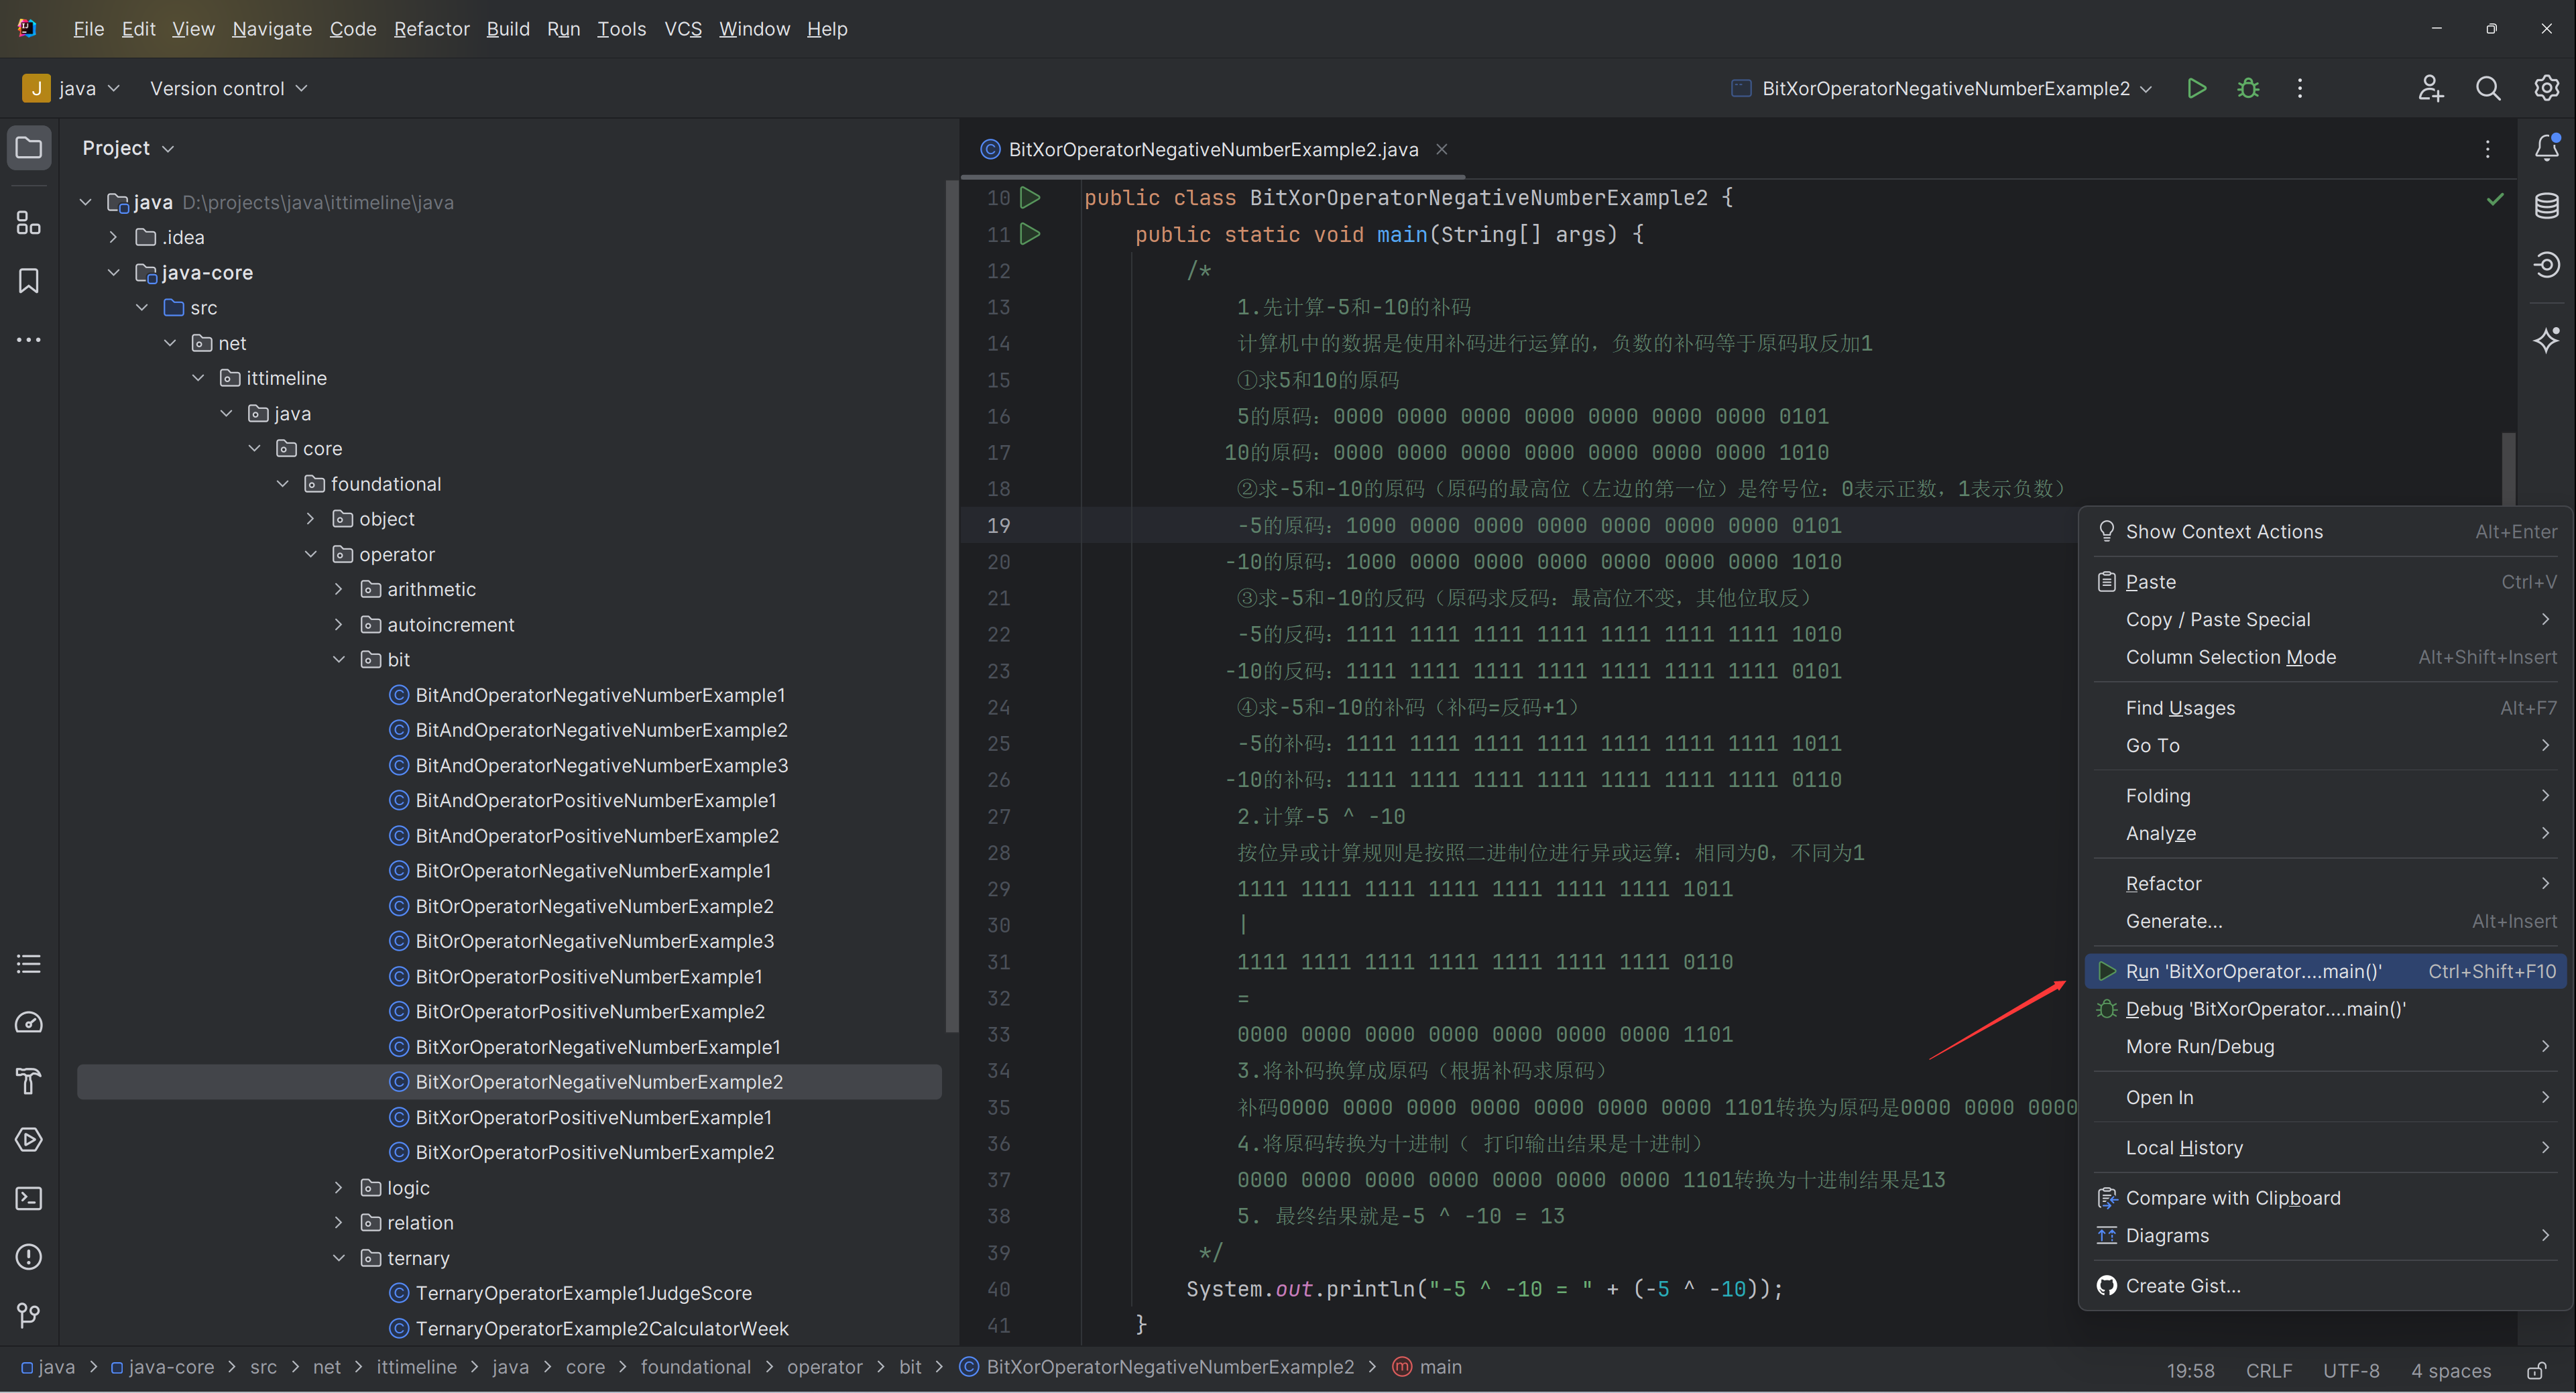Choose Paste in context menu
Viewport: 2576px width, 1393px height.
[2325, 582]
